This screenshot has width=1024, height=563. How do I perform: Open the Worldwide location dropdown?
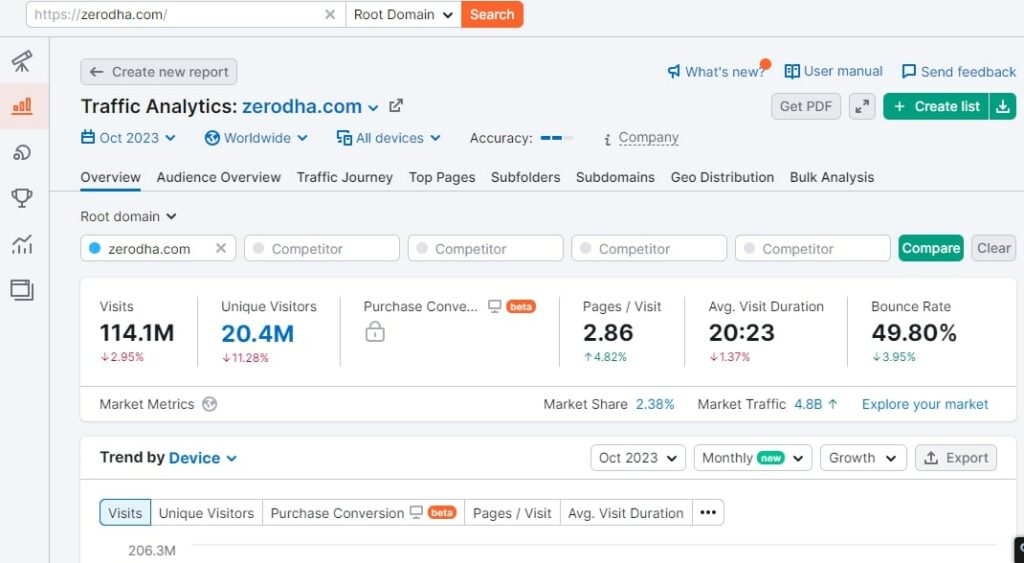coord(256,138)
